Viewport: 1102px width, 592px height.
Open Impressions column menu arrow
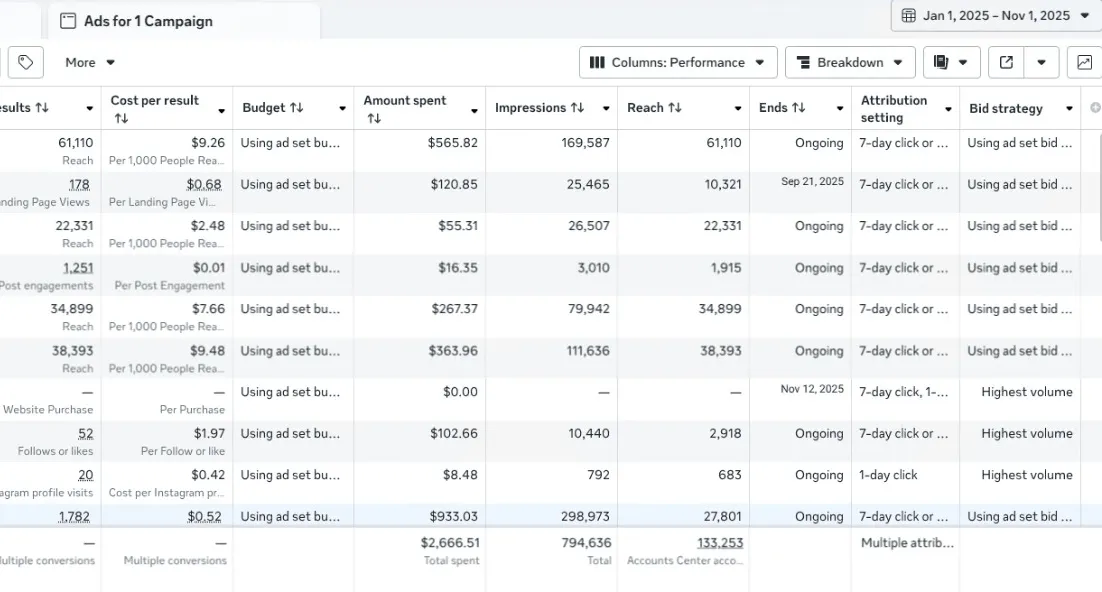606,108
